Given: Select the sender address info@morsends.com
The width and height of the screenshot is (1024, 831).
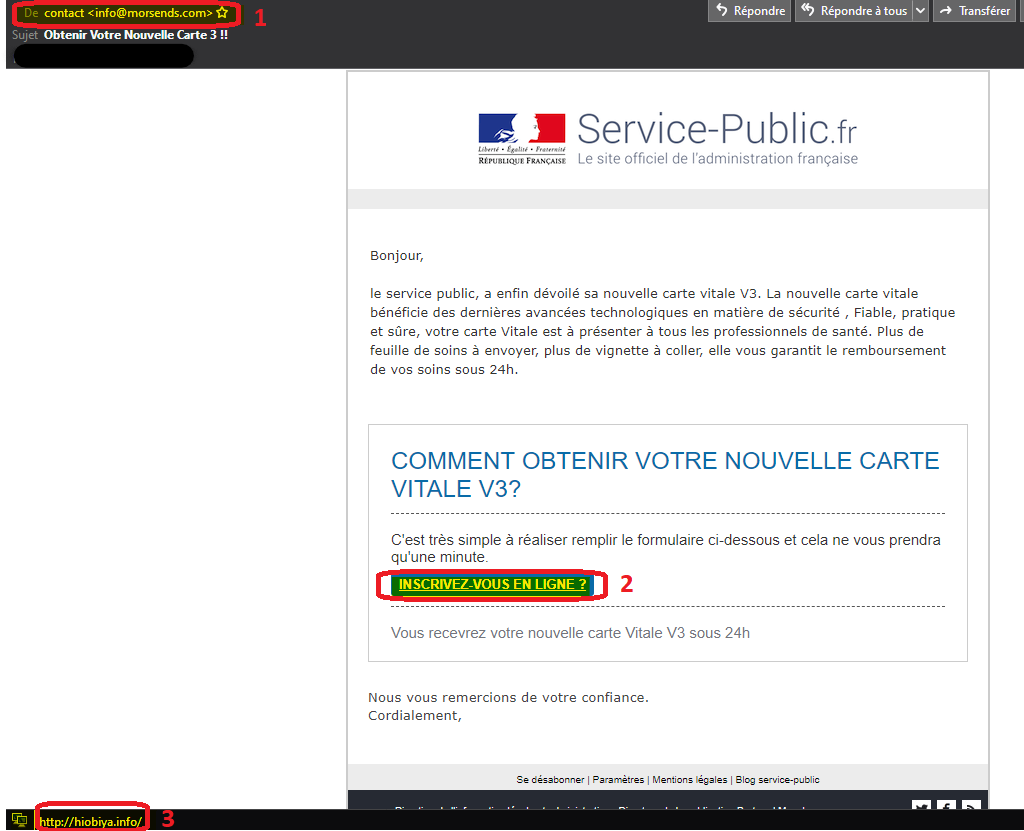Looking at the screenshot, I should pos(150,13).
